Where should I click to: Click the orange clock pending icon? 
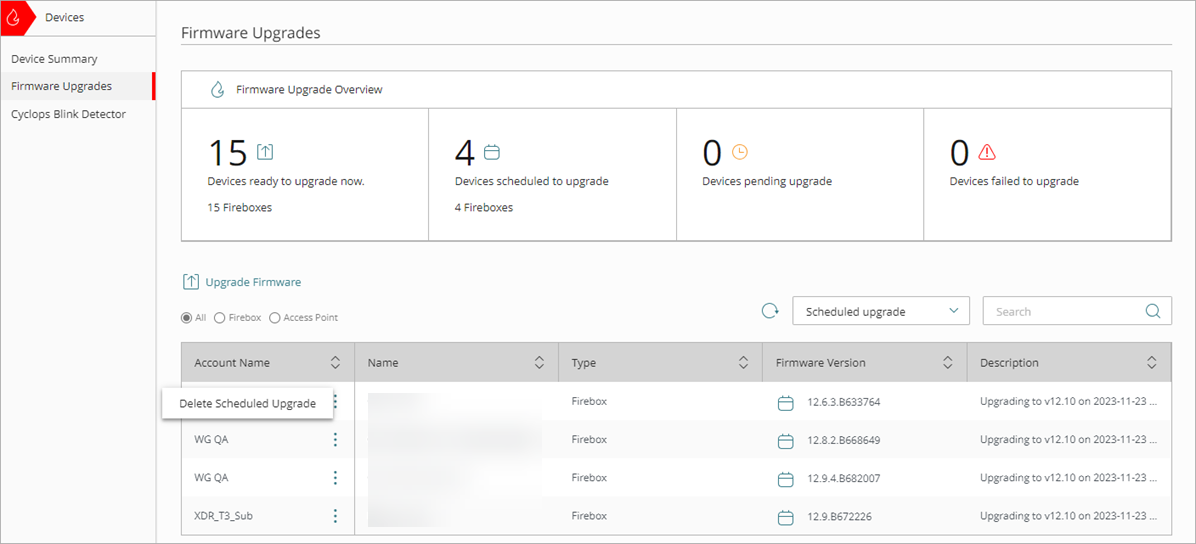pyautogui.click(x=740, y=152)
